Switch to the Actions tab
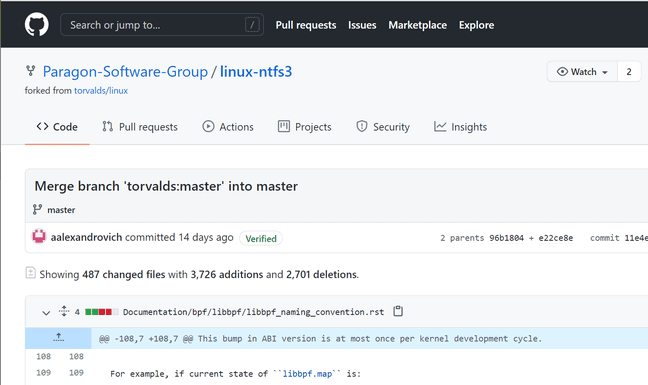The image size is (648, 385). point(228,127)
